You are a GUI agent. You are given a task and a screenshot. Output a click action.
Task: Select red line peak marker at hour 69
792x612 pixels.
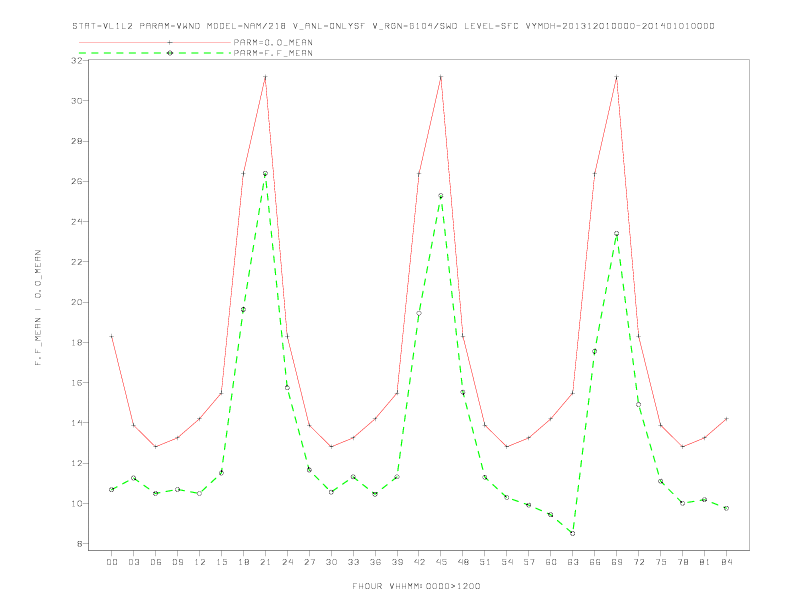pyautogui.click(x=617, y=77)
